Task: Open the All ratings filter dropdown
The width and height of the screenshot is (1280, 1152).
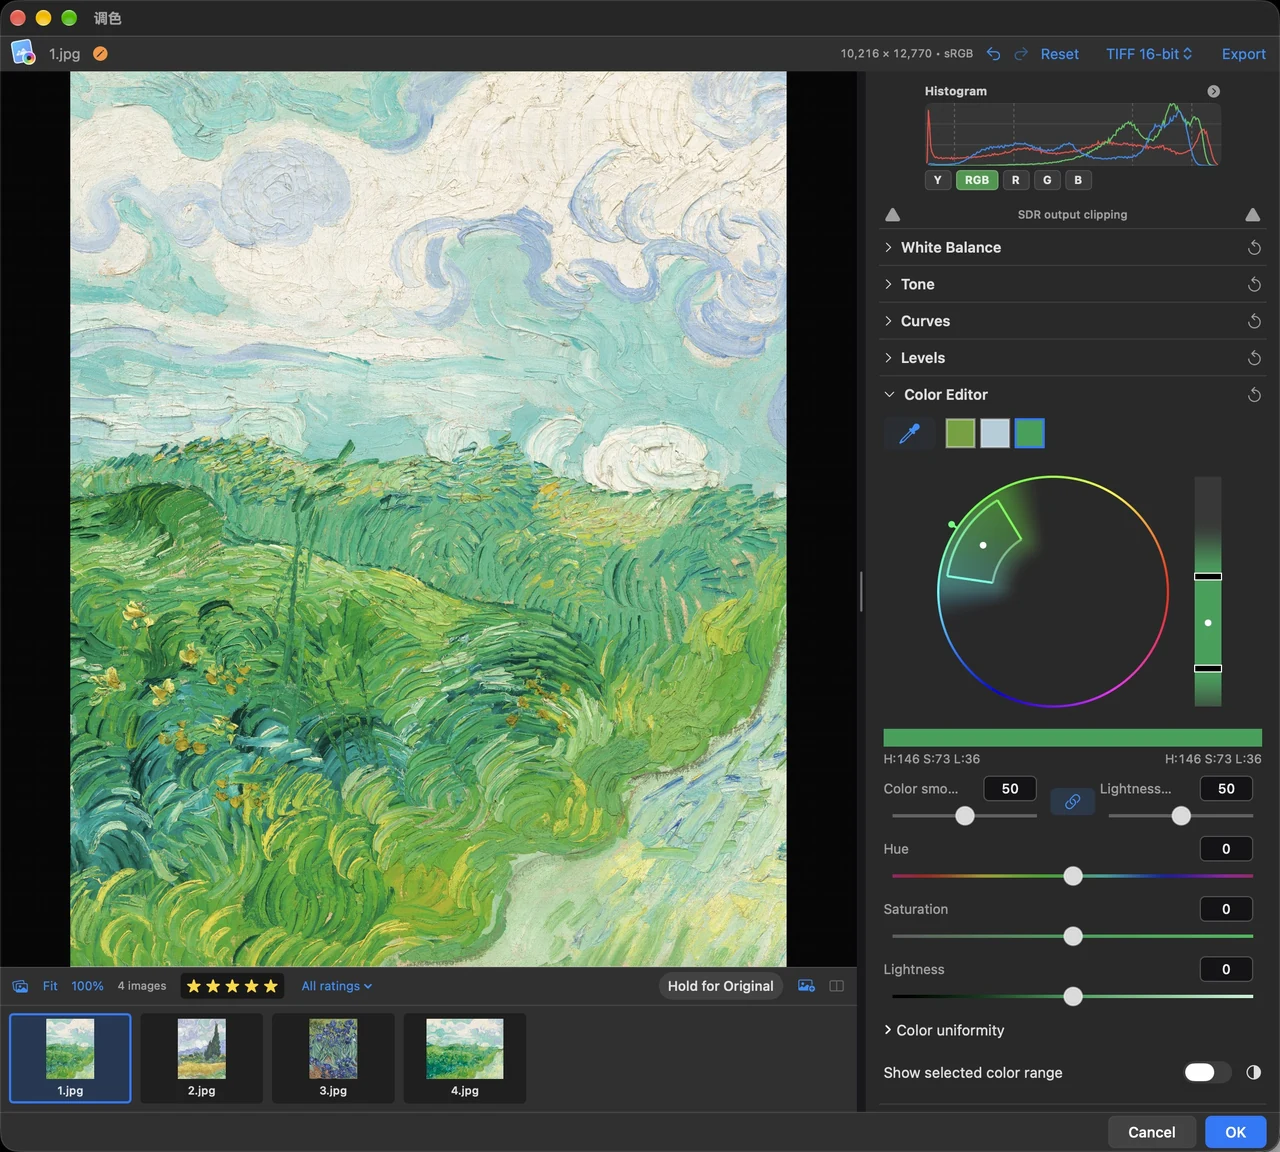Action: (x=337, y=986)
